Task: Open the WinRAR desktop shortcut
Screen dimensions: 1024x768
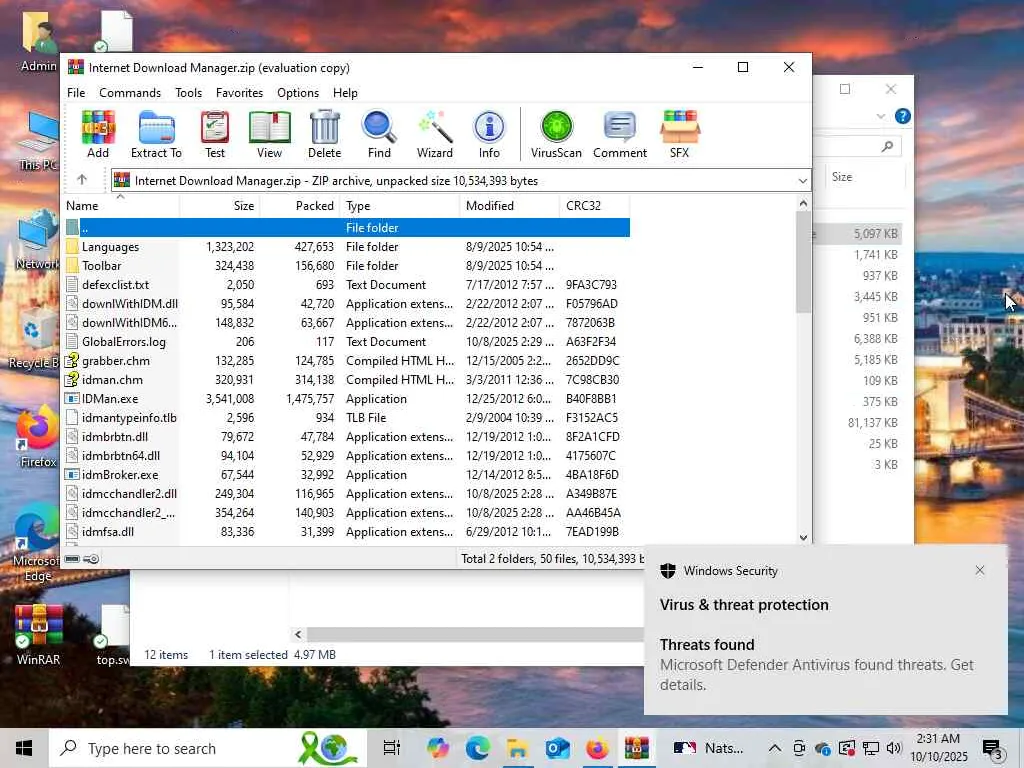Action: pyautogui.click(x=39, y=633)
